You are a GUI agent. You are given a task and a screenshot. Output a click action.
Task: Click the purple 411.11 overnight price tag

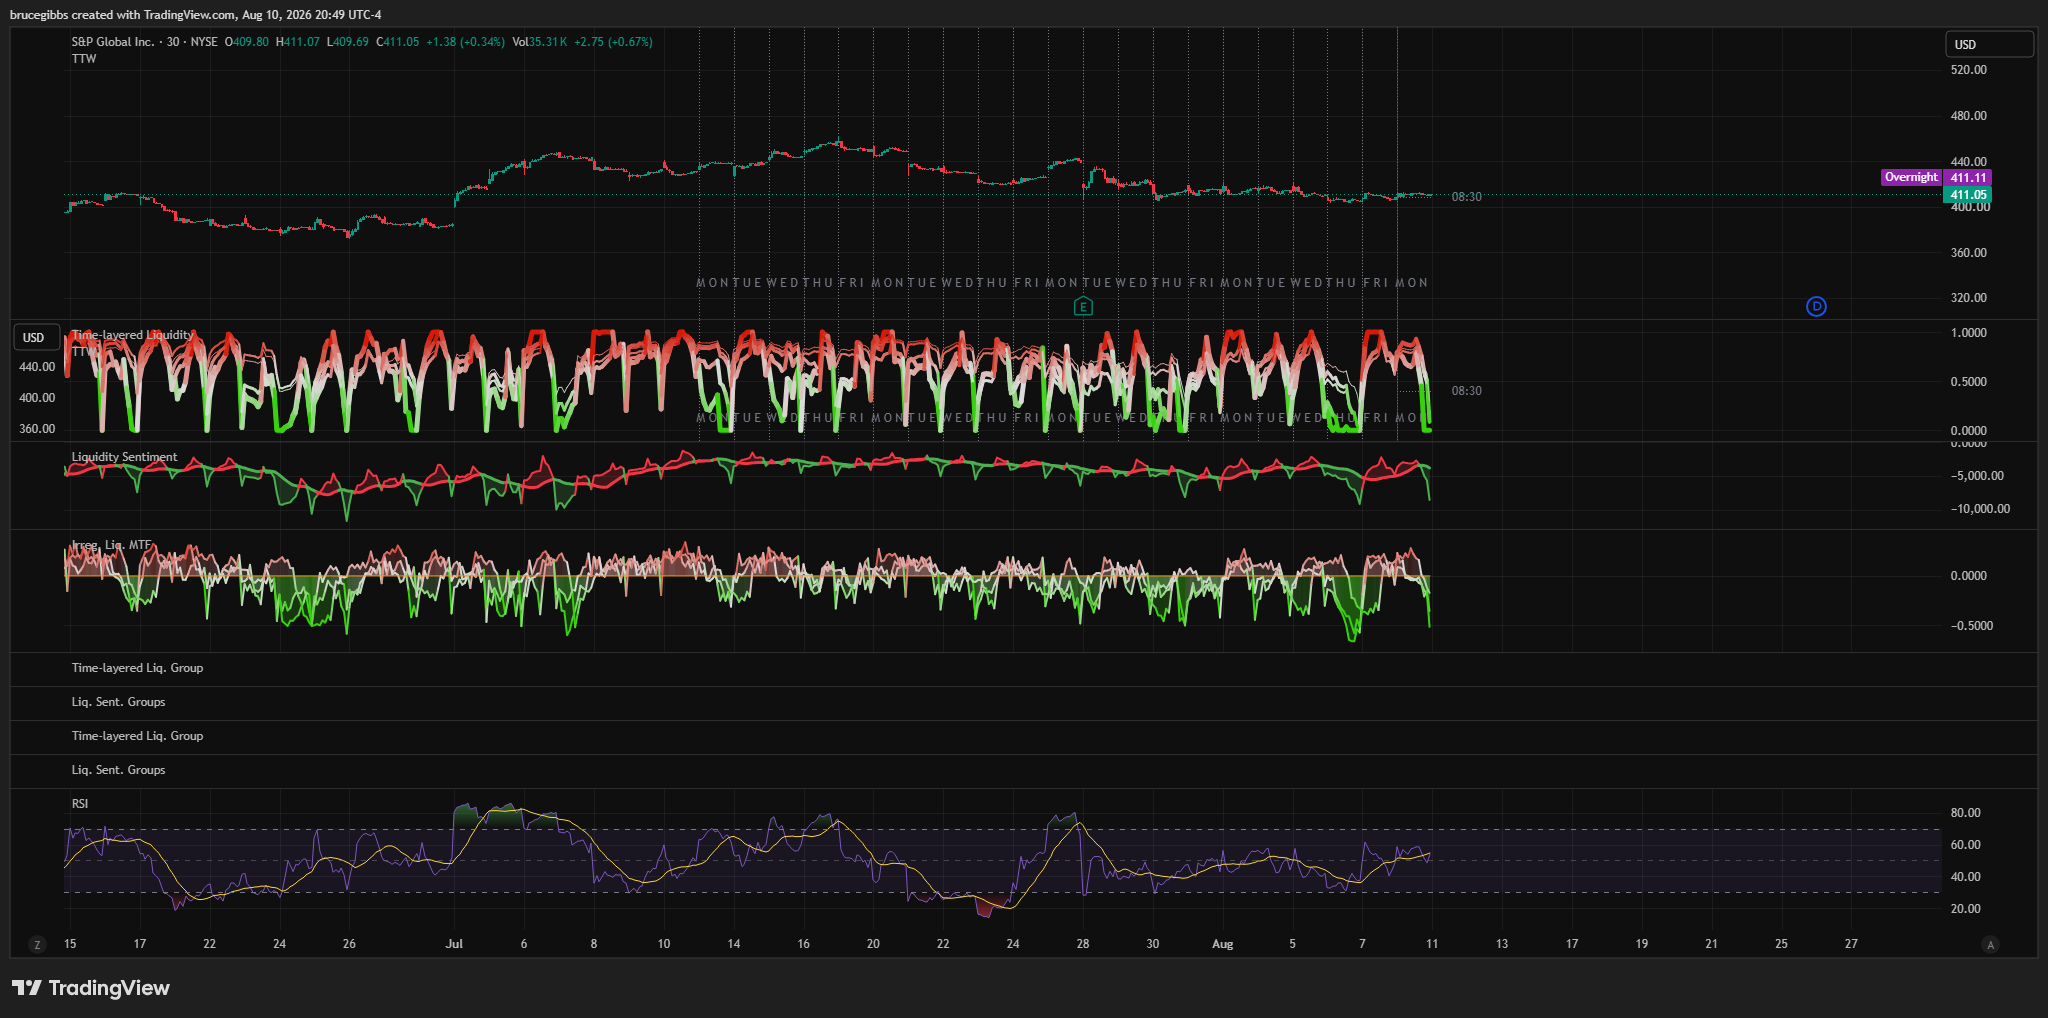[x=1967, y=178]
